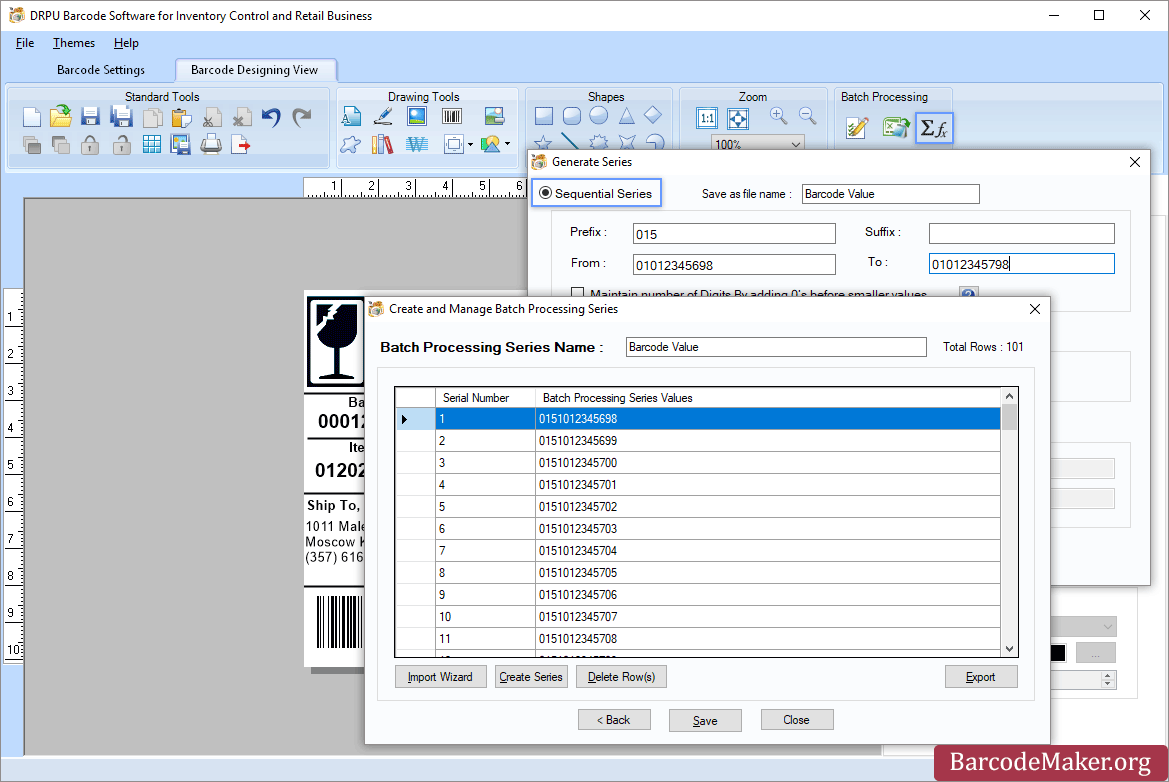Redo the last undone action
This screenshot has height=782, width=1169.
[x=301, y=117]
